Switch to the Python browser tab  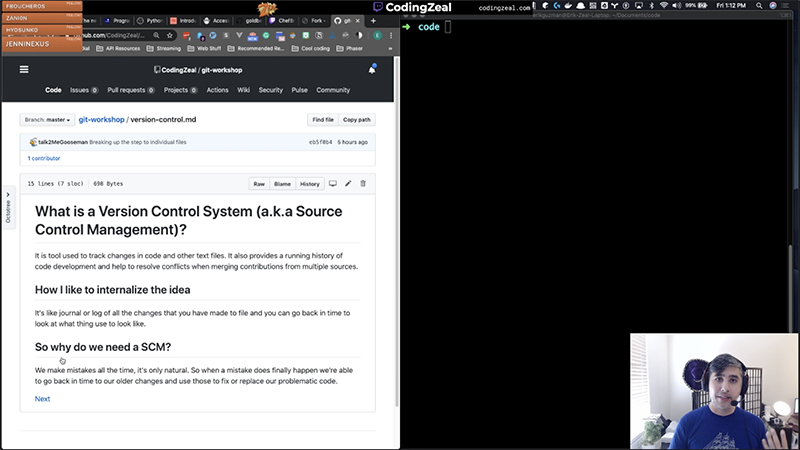(x=148, y=21)
